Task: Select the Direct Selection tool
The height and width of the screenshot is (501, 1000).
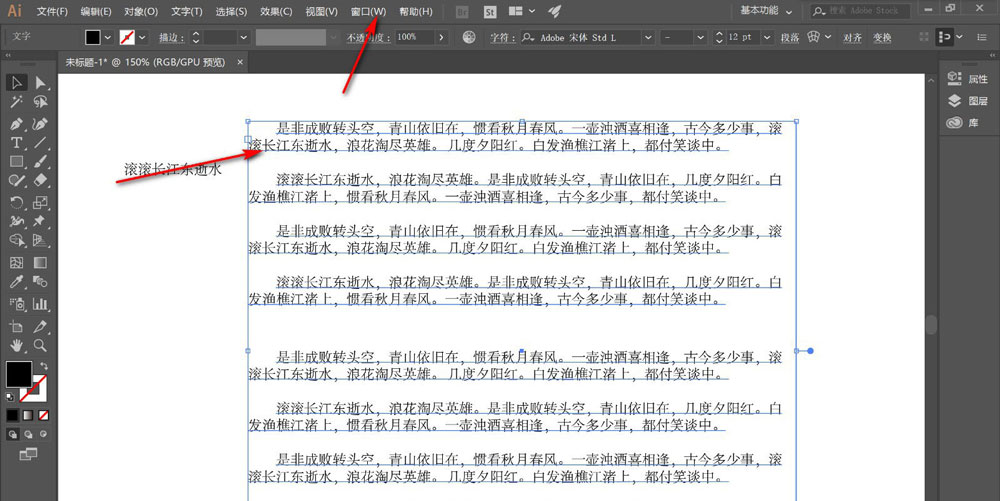Action: [x=40, y=83]
